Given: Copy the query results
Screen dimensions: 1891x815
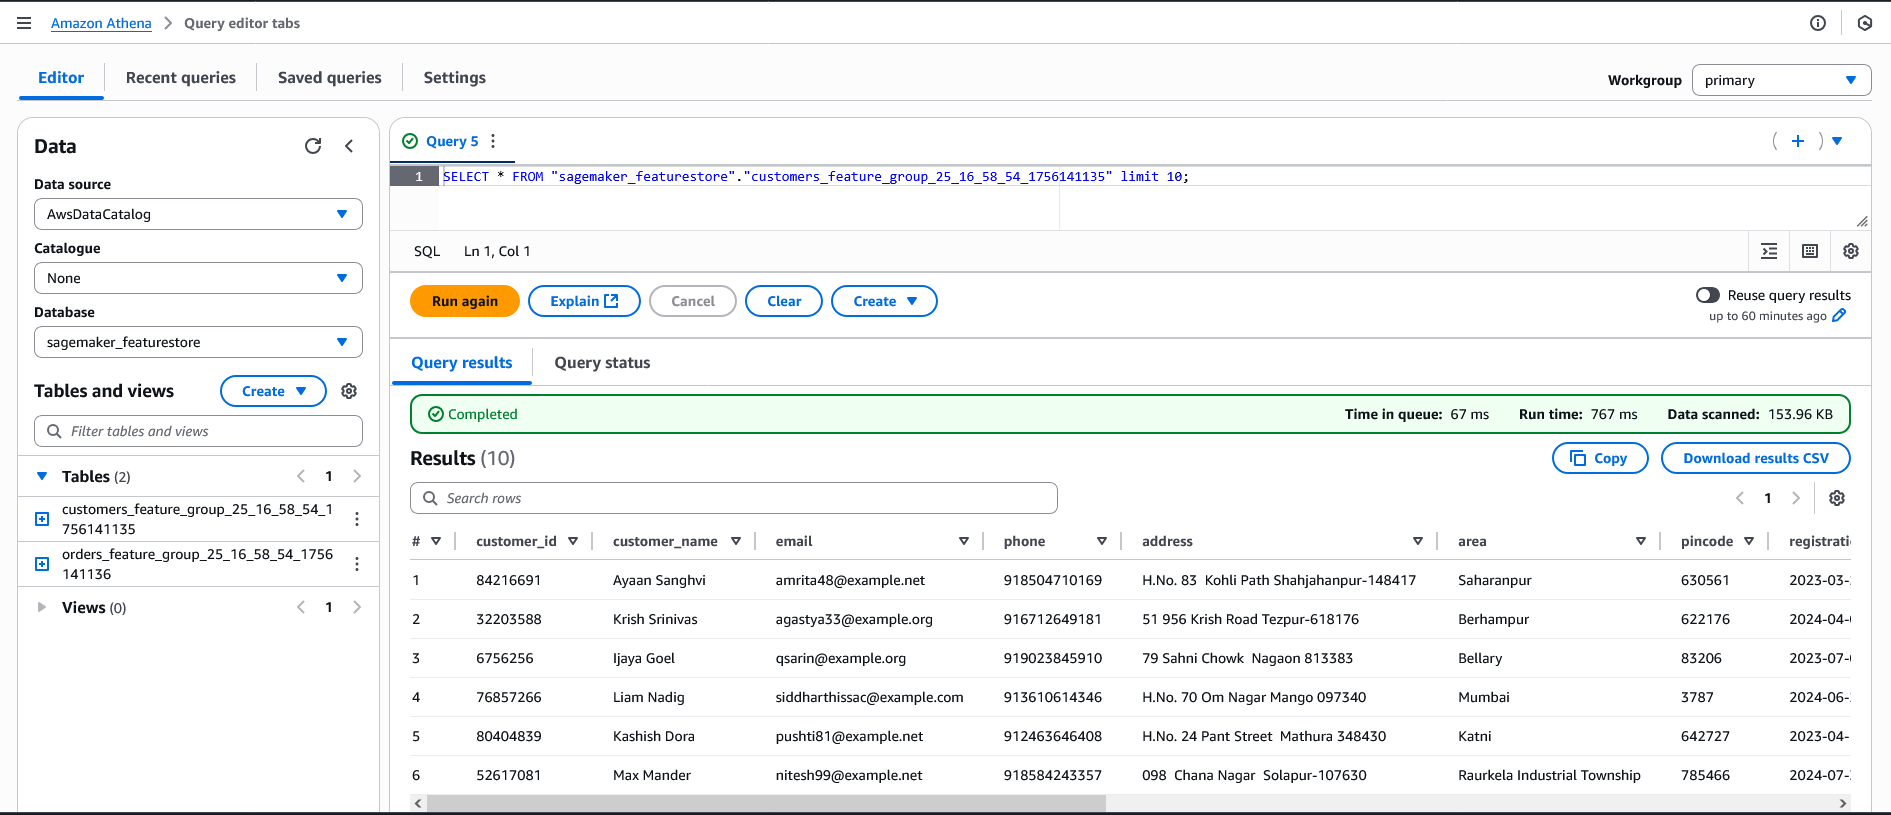Looking at the screenshot, I should coord(1600,458).
